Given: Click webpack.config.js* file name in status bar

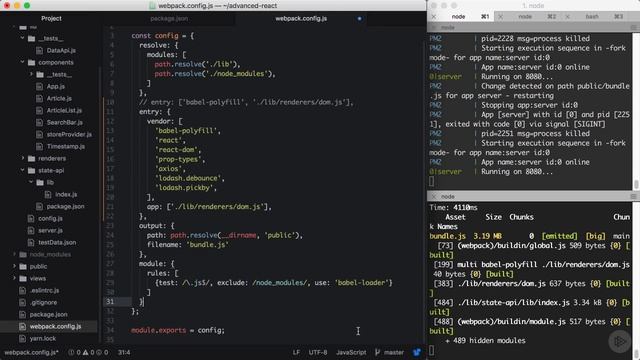Looking at the screenshot, I should pyautogui.click(x=31, y=352).
